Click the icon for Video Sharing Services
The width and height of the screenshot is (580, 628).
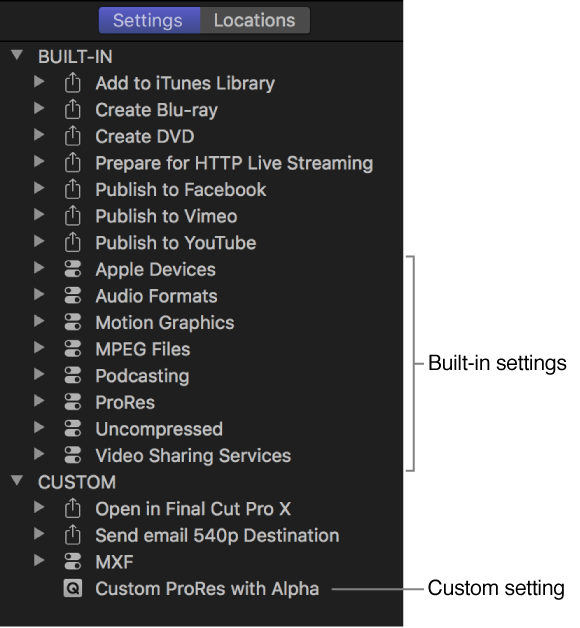coord(73,455)
